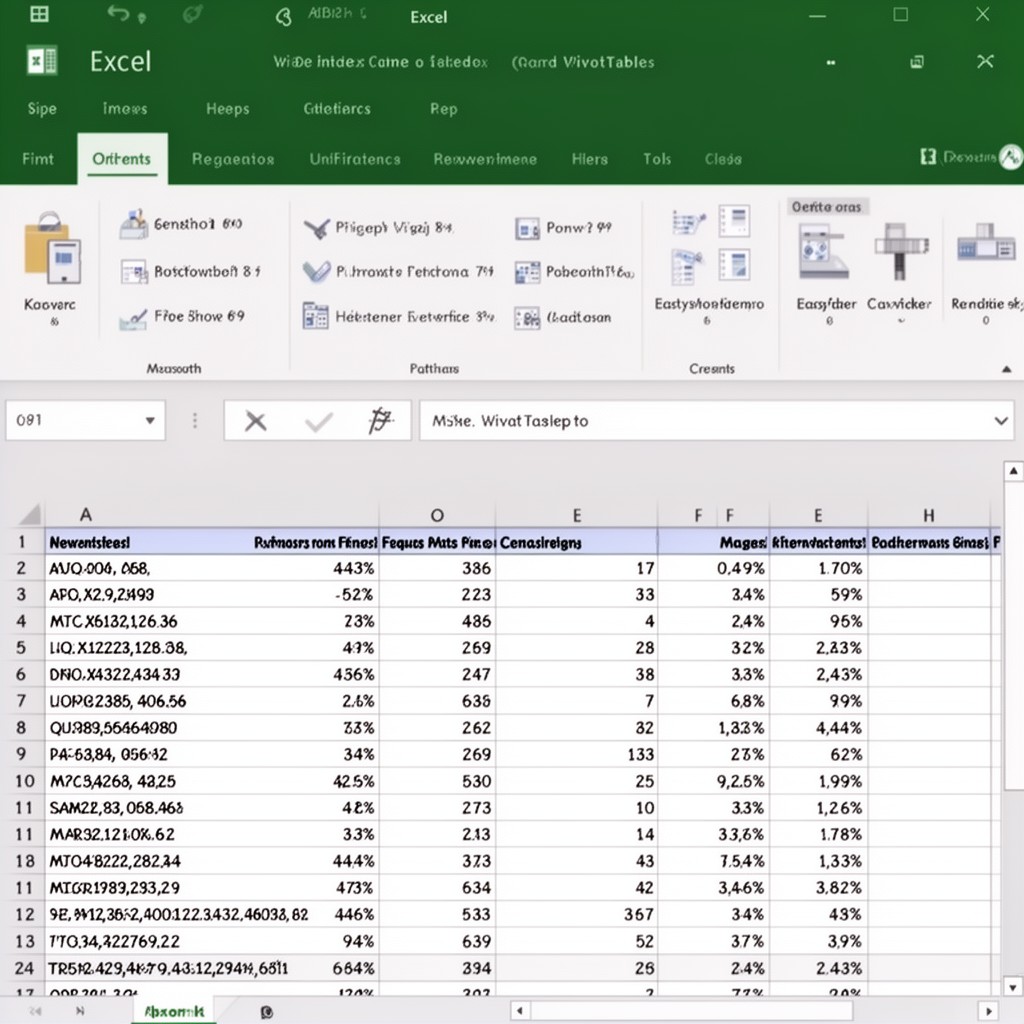Open the dropdown under Kaoverc
The image size is (1024, 1024).
pos(54,321)
